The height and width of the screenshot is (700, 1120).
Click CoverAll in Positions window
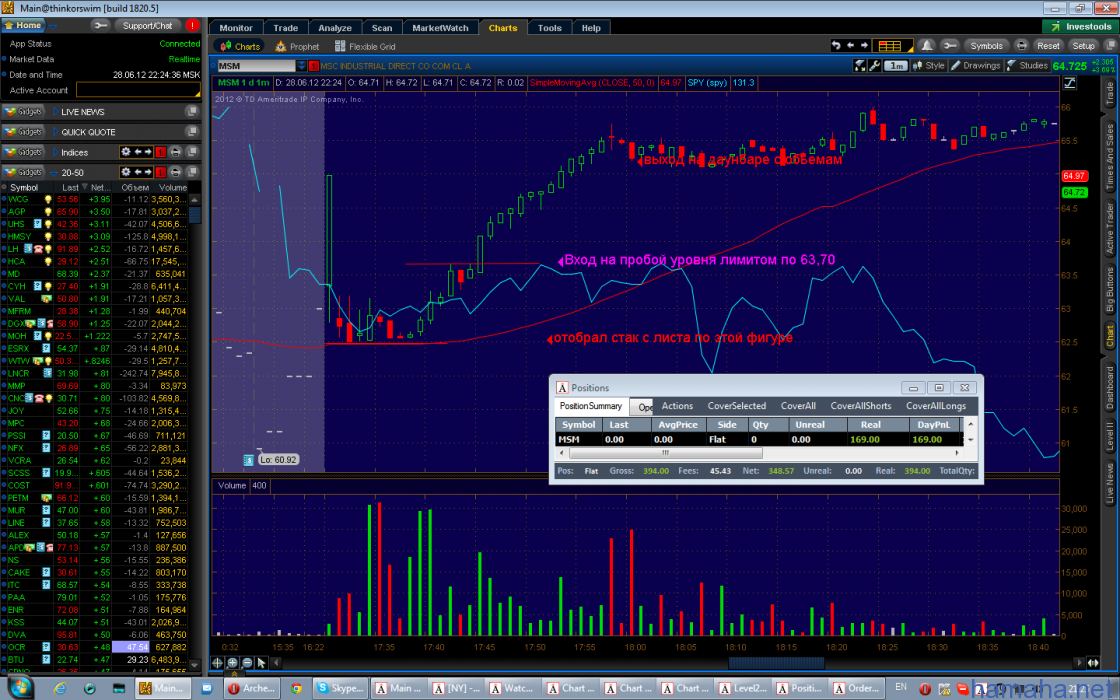pyautogui.click(x=798, y=406)
